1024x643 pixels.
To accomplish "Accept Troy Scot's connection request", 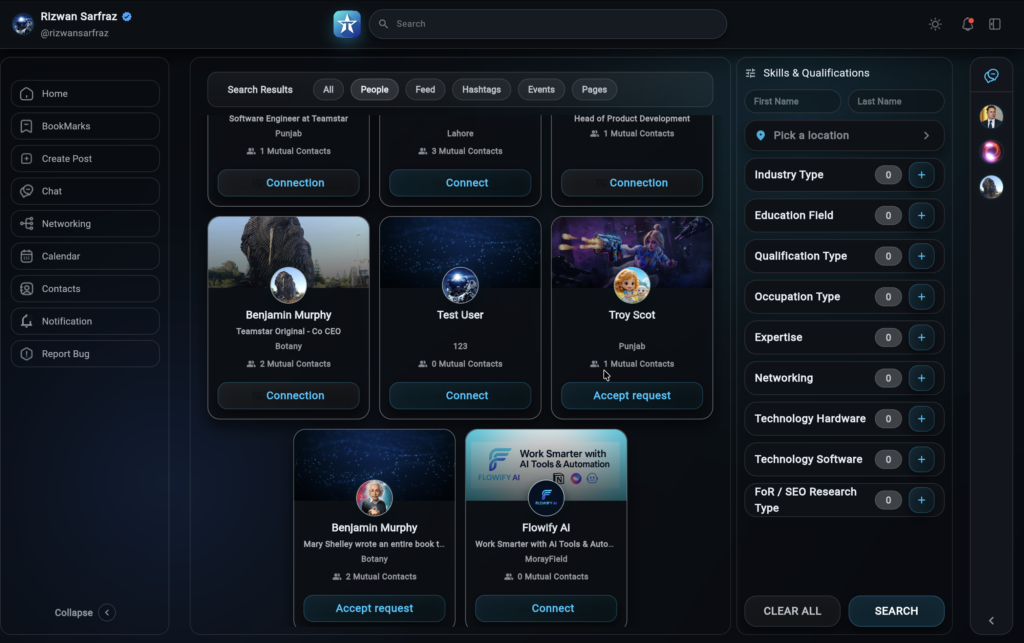I will point(631,395).
